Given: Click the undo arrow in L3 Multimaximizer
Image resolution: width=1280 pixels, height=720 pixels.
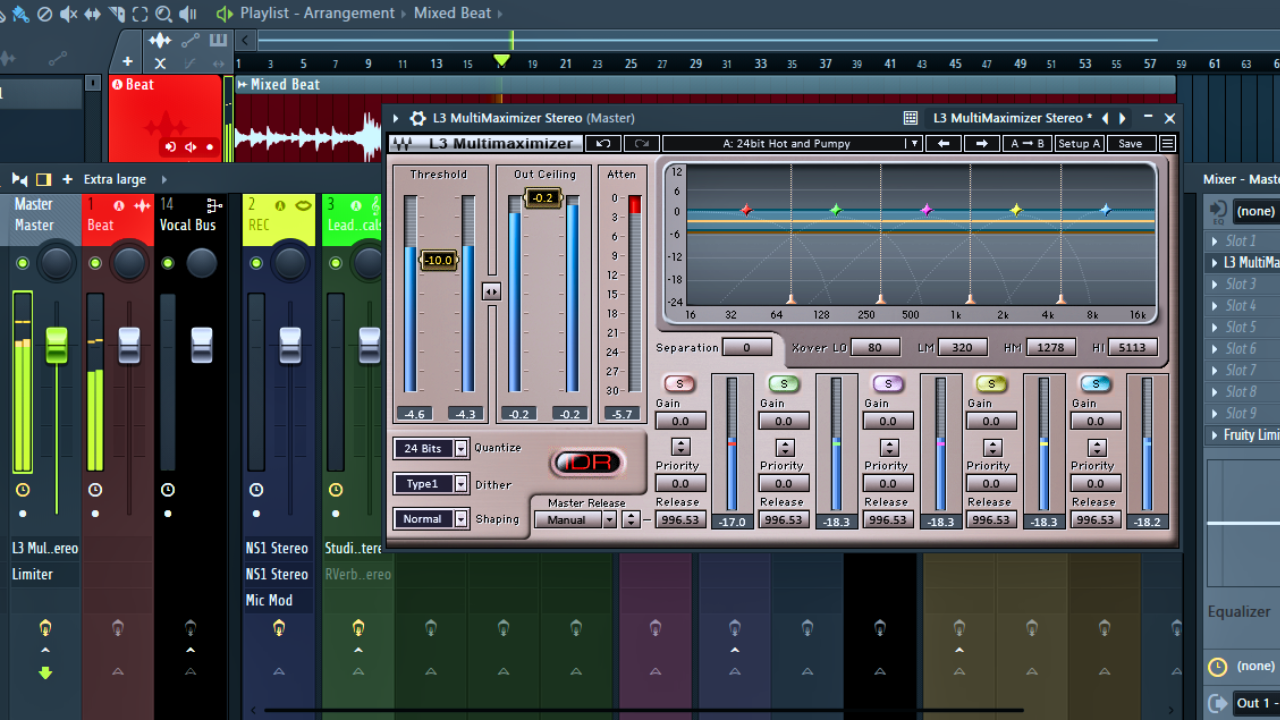Looking at the screenshot, I should (603, 144).
